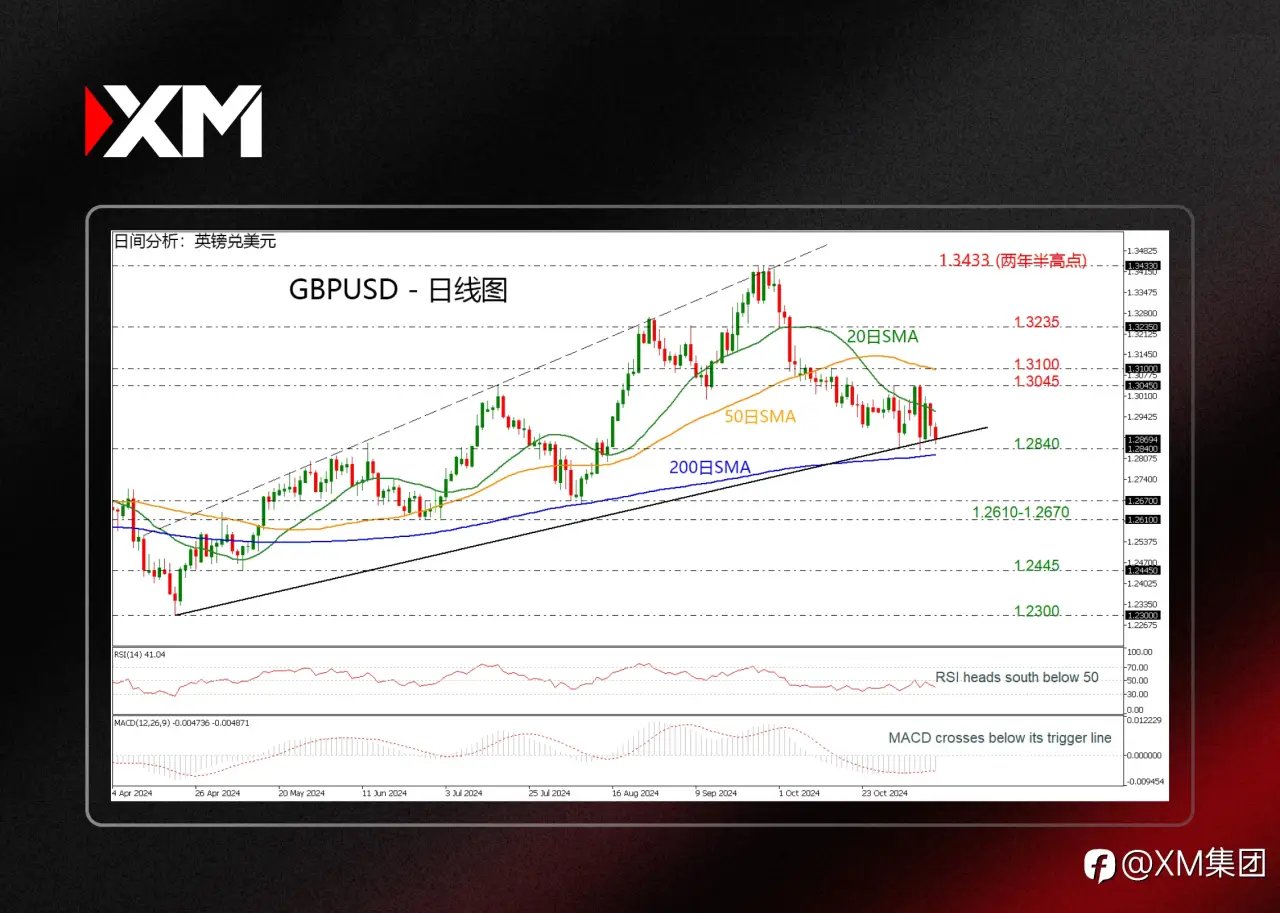Click the '20 May 2024' date label
The width and height of the screenshot is (1280, 913).
[300, 794]
